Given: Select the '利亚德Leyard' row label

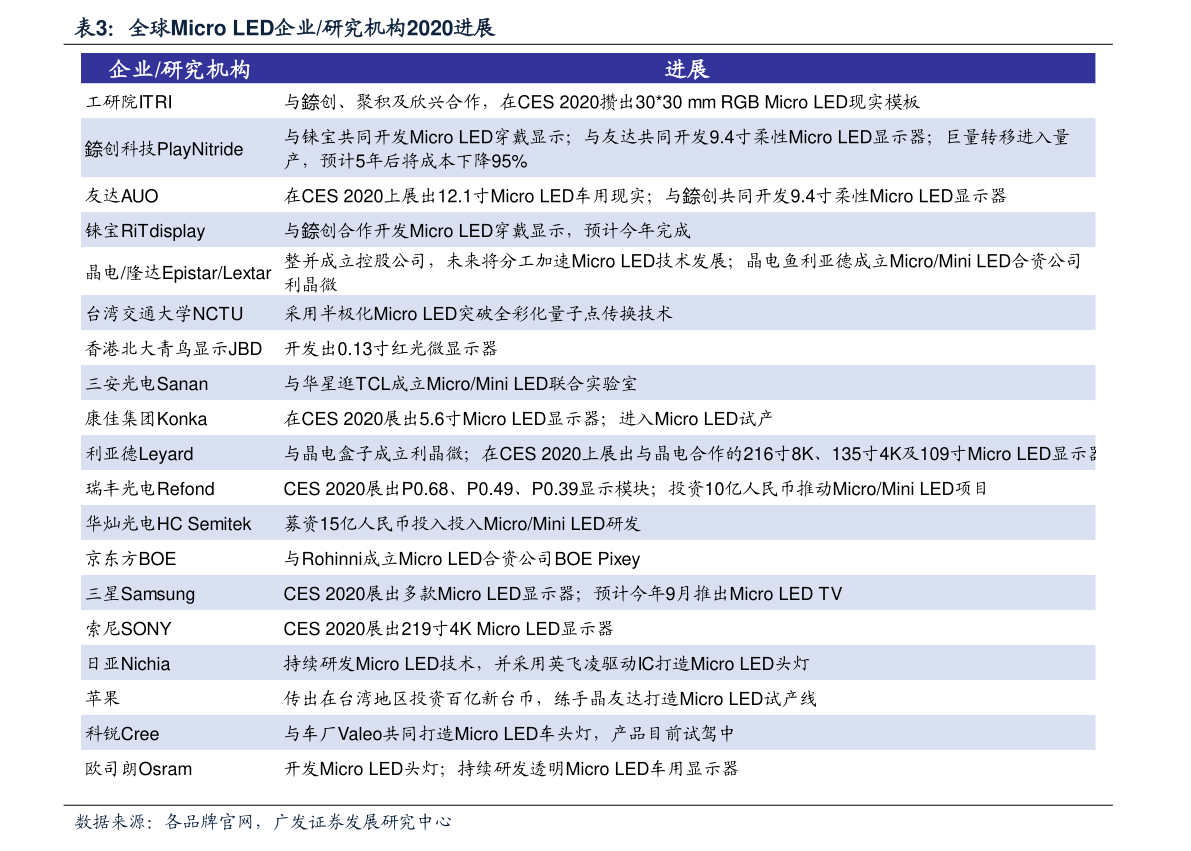Looking at the screenshot, I should pyautogui.click(x=139, y=454).
